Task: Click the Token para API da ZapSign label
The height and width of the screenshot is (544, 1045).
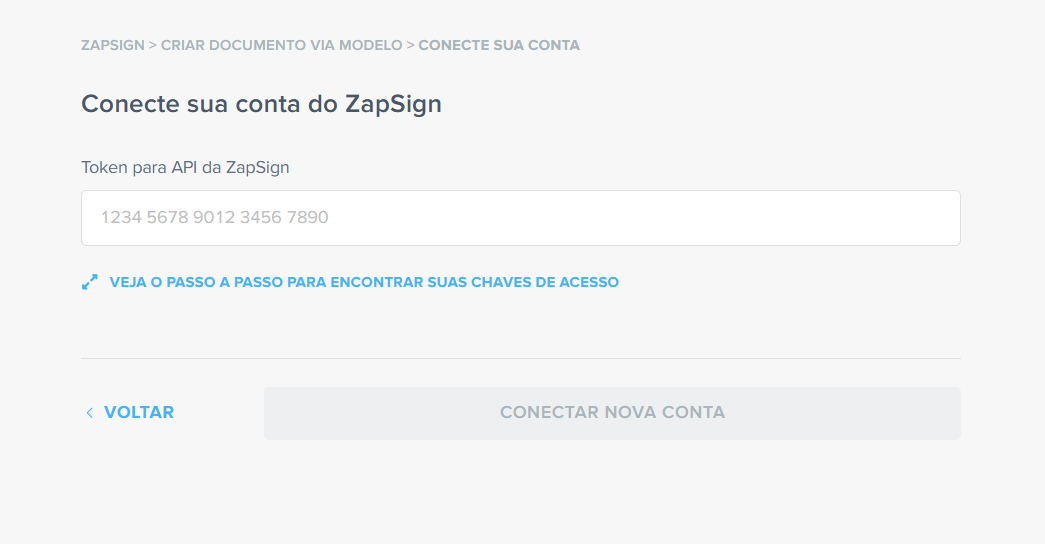Action: point(185,167)
